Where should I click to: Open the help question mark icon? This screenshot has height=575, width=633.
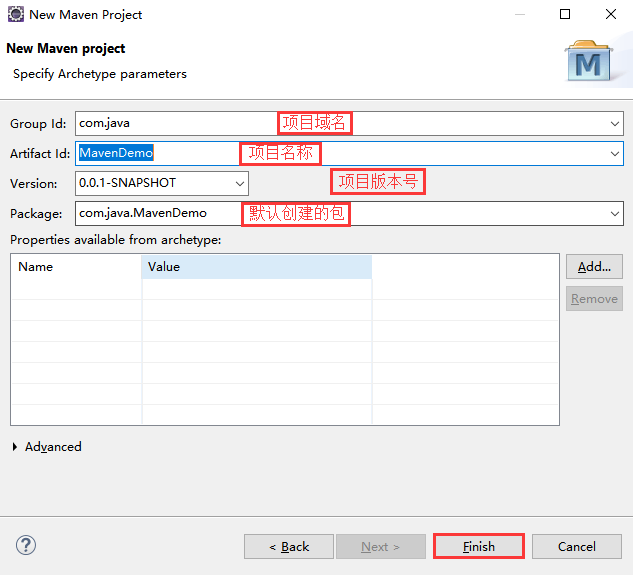[x=26, y=545]
